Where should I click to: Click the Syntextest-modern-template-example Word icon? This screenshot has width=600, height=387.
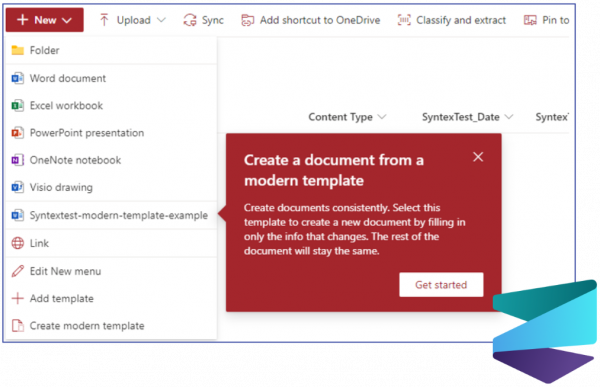18,215
